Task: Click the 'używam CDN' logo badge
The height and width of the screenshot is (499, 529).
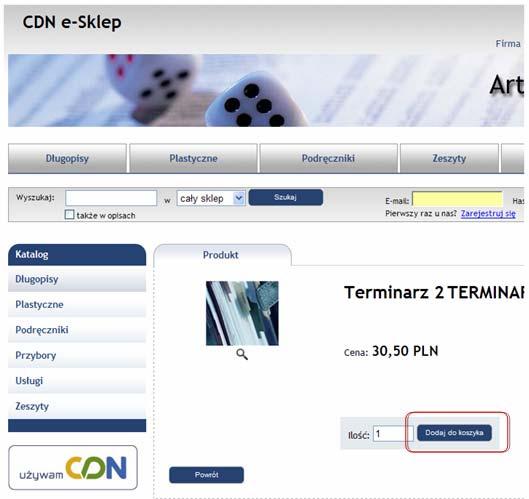Action: (73, 468)
